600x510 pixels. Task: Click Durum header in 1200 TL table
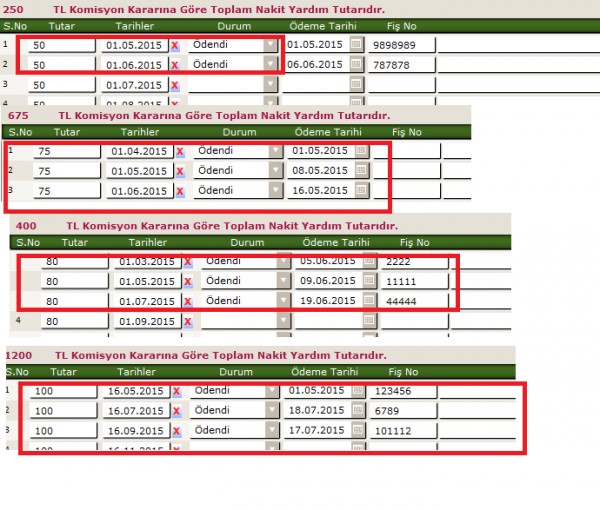point(236,372)
